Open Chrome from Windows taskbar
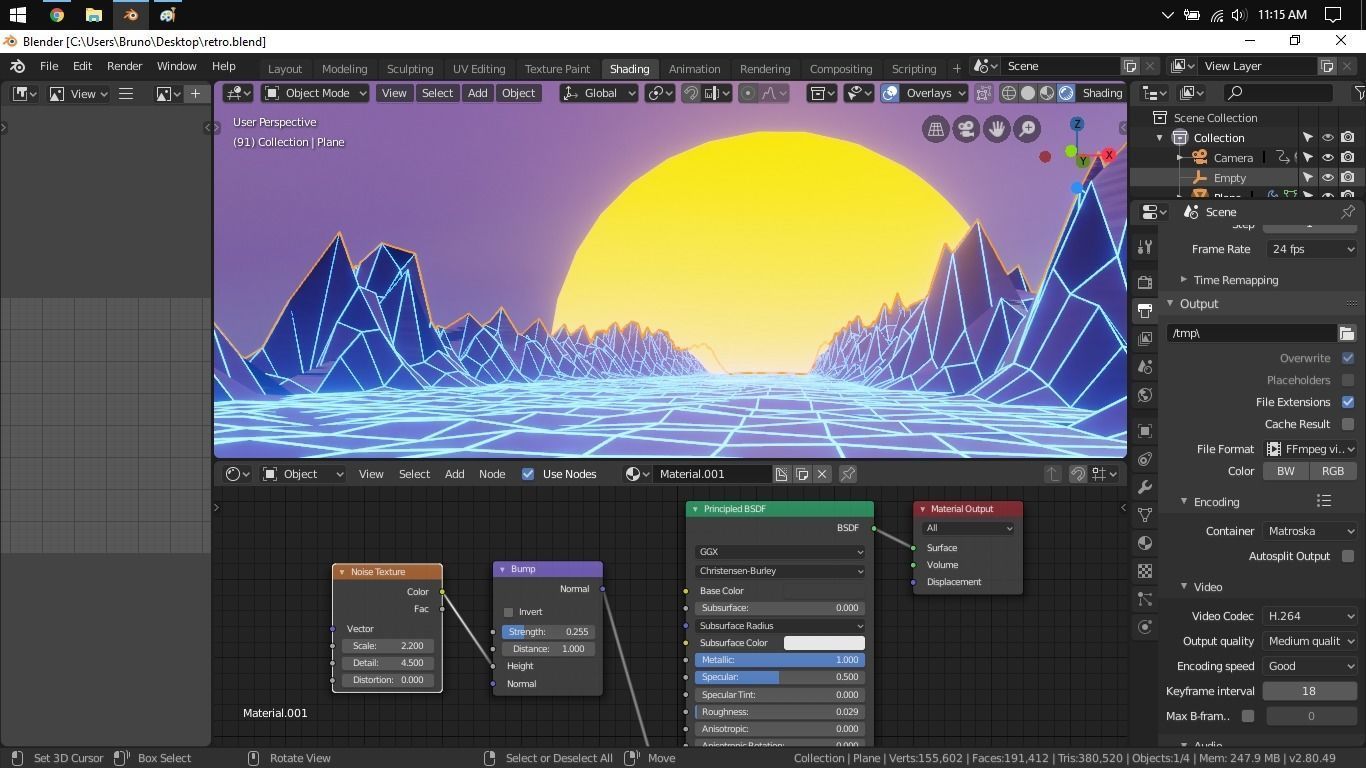Viewport: 1366px width, 768px height. (x=57, y=15)
